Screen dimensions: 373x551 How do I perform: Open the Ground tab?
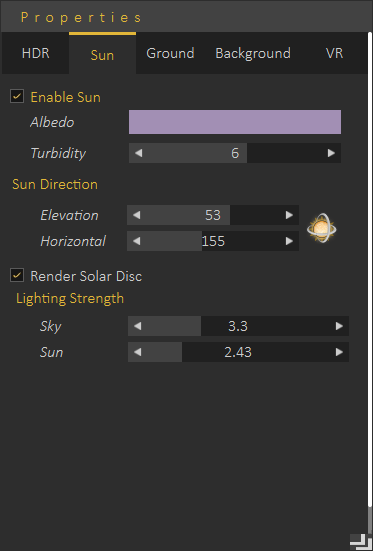170,53
